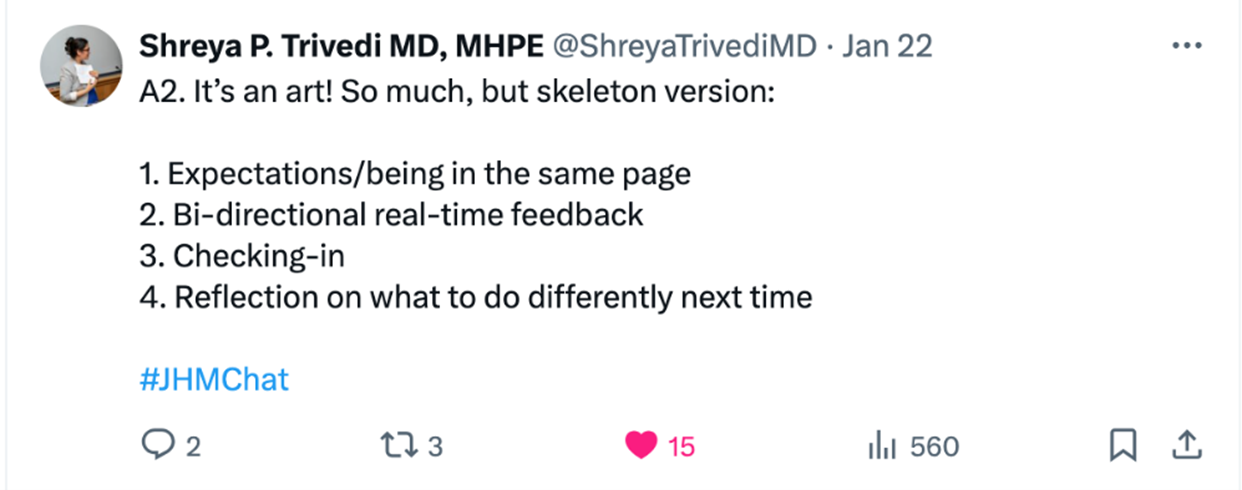Image resolution: width=1242 pixels, height=490 pixels.
Task: Open the tweet's Jan 22 timestamp
Action: pos(887,47)
